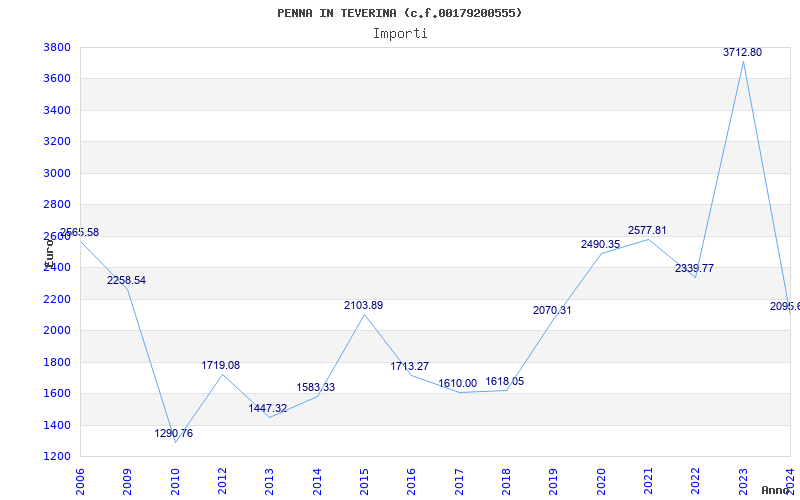Select data label 3712.80
The height and width of the screenshot is (500, 800).
coord(742,52)
